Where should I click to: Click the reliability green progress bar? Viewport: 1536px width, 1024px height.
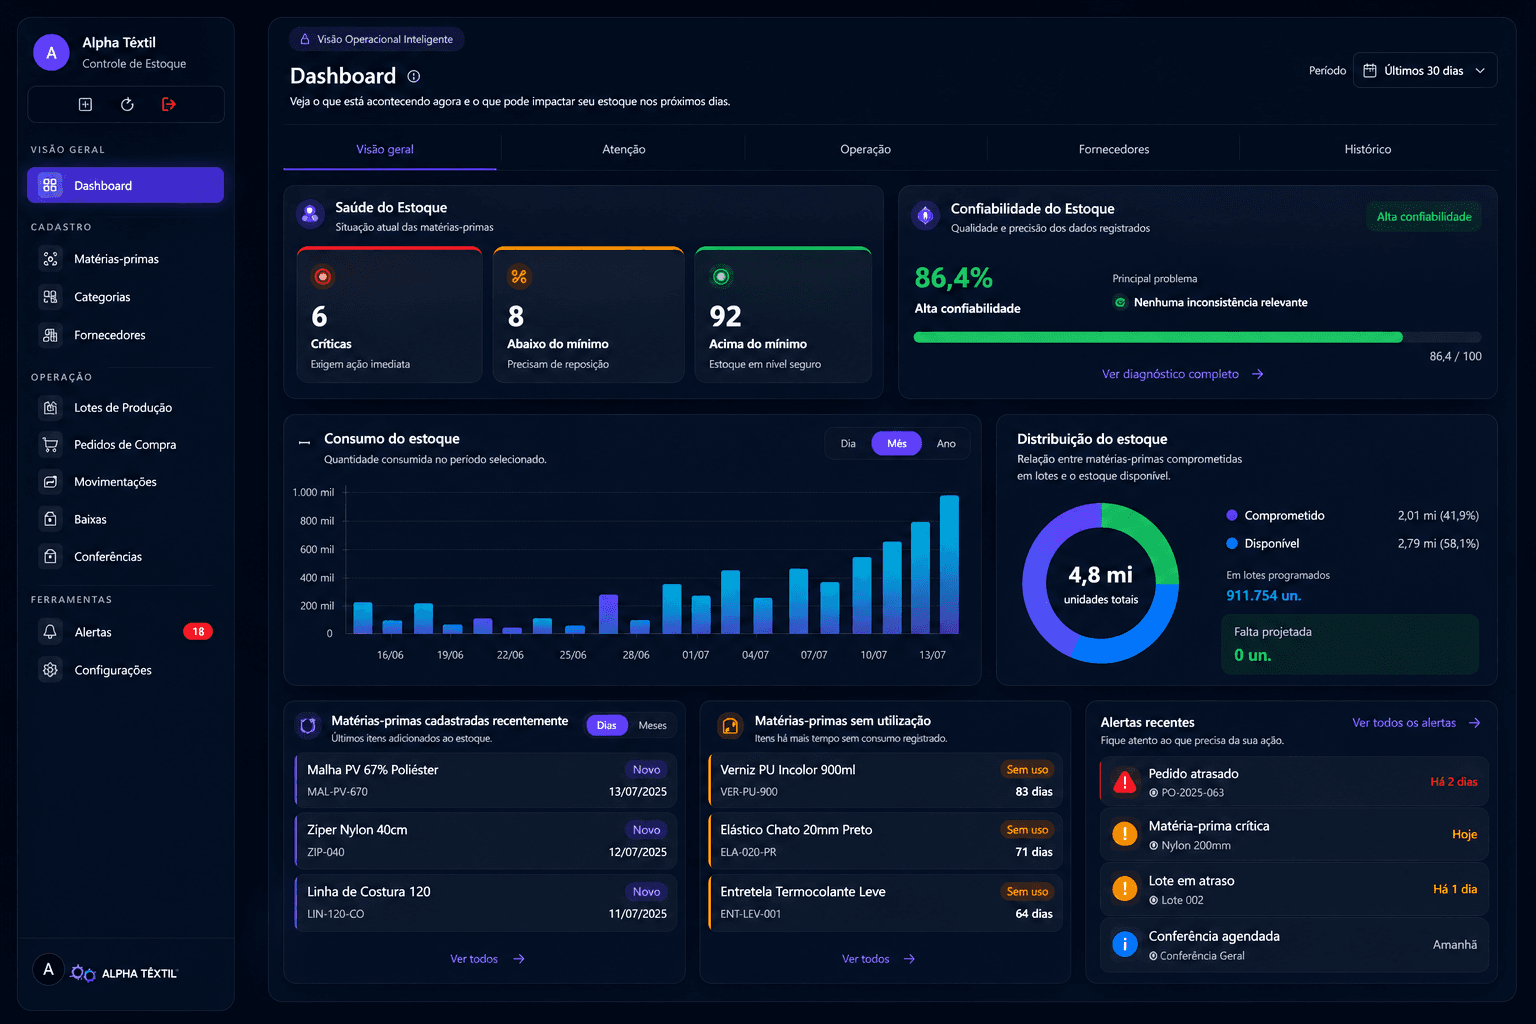click(1158, 337)
